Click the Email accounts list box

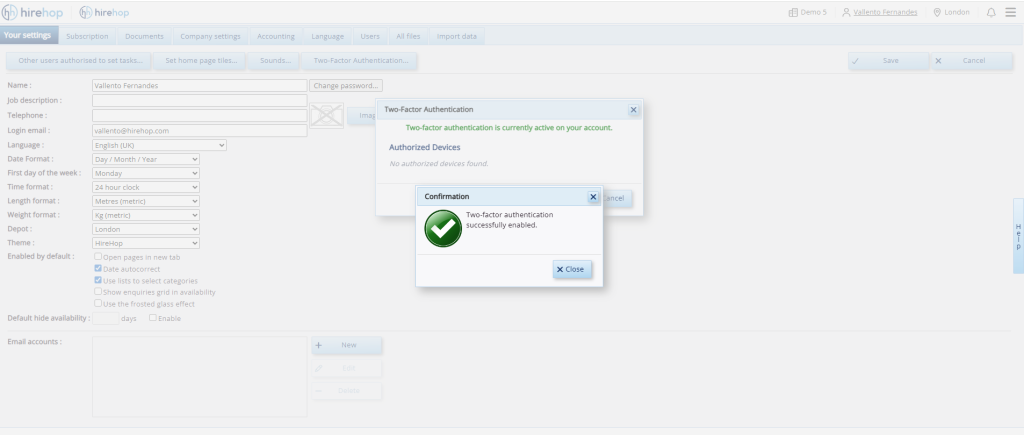(199, 377)
